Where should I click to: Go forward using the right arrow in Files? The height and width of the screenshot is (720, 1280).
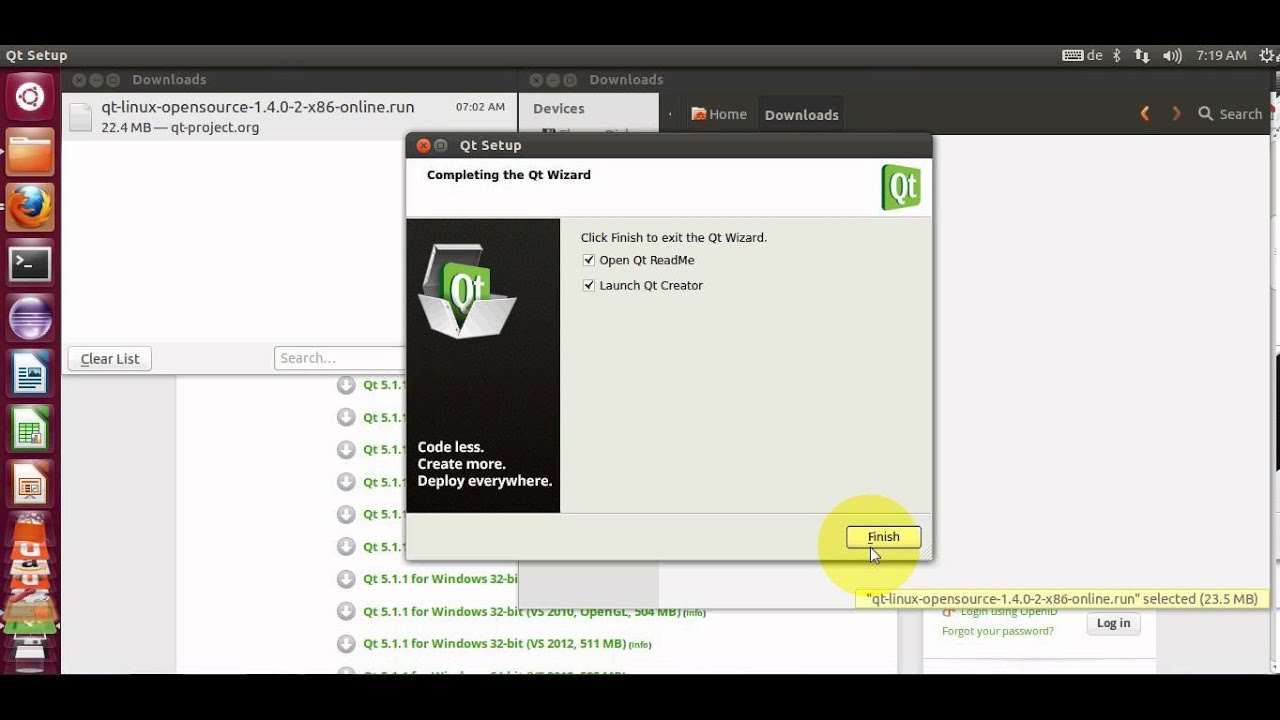pyautogui.click(x=1176, y=114)
